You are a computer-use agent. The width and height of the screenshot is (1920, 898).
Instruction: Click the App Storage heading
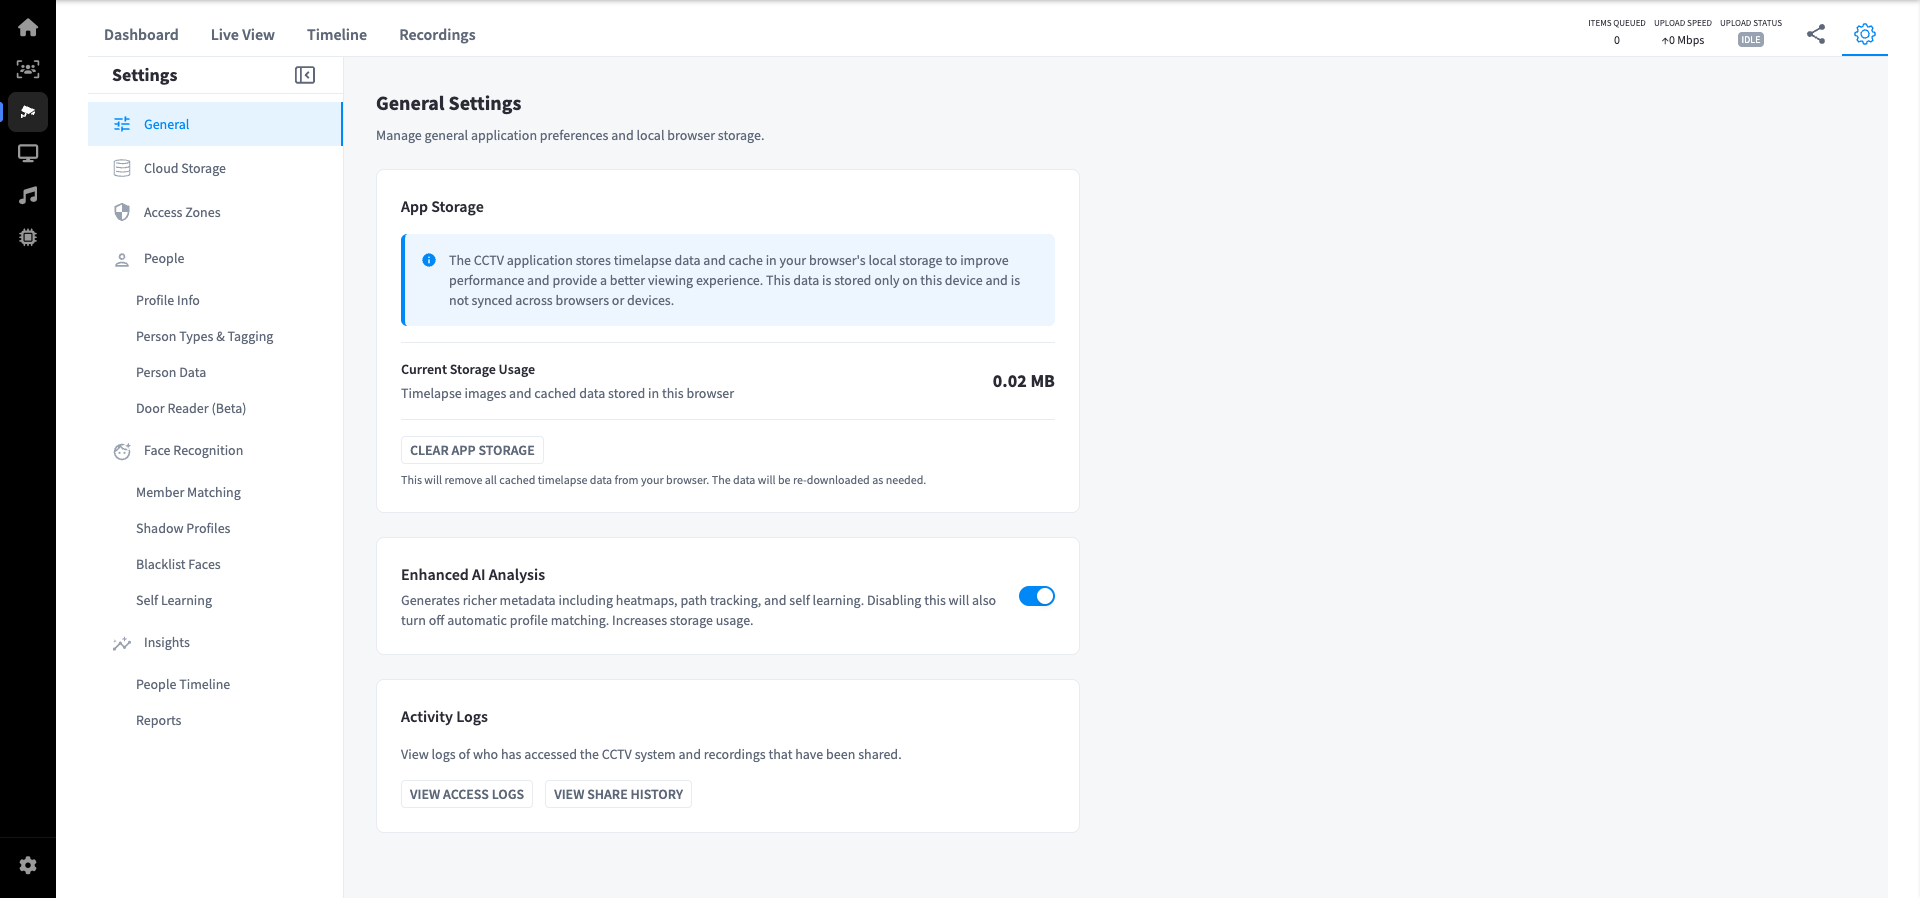click(442, 206)
